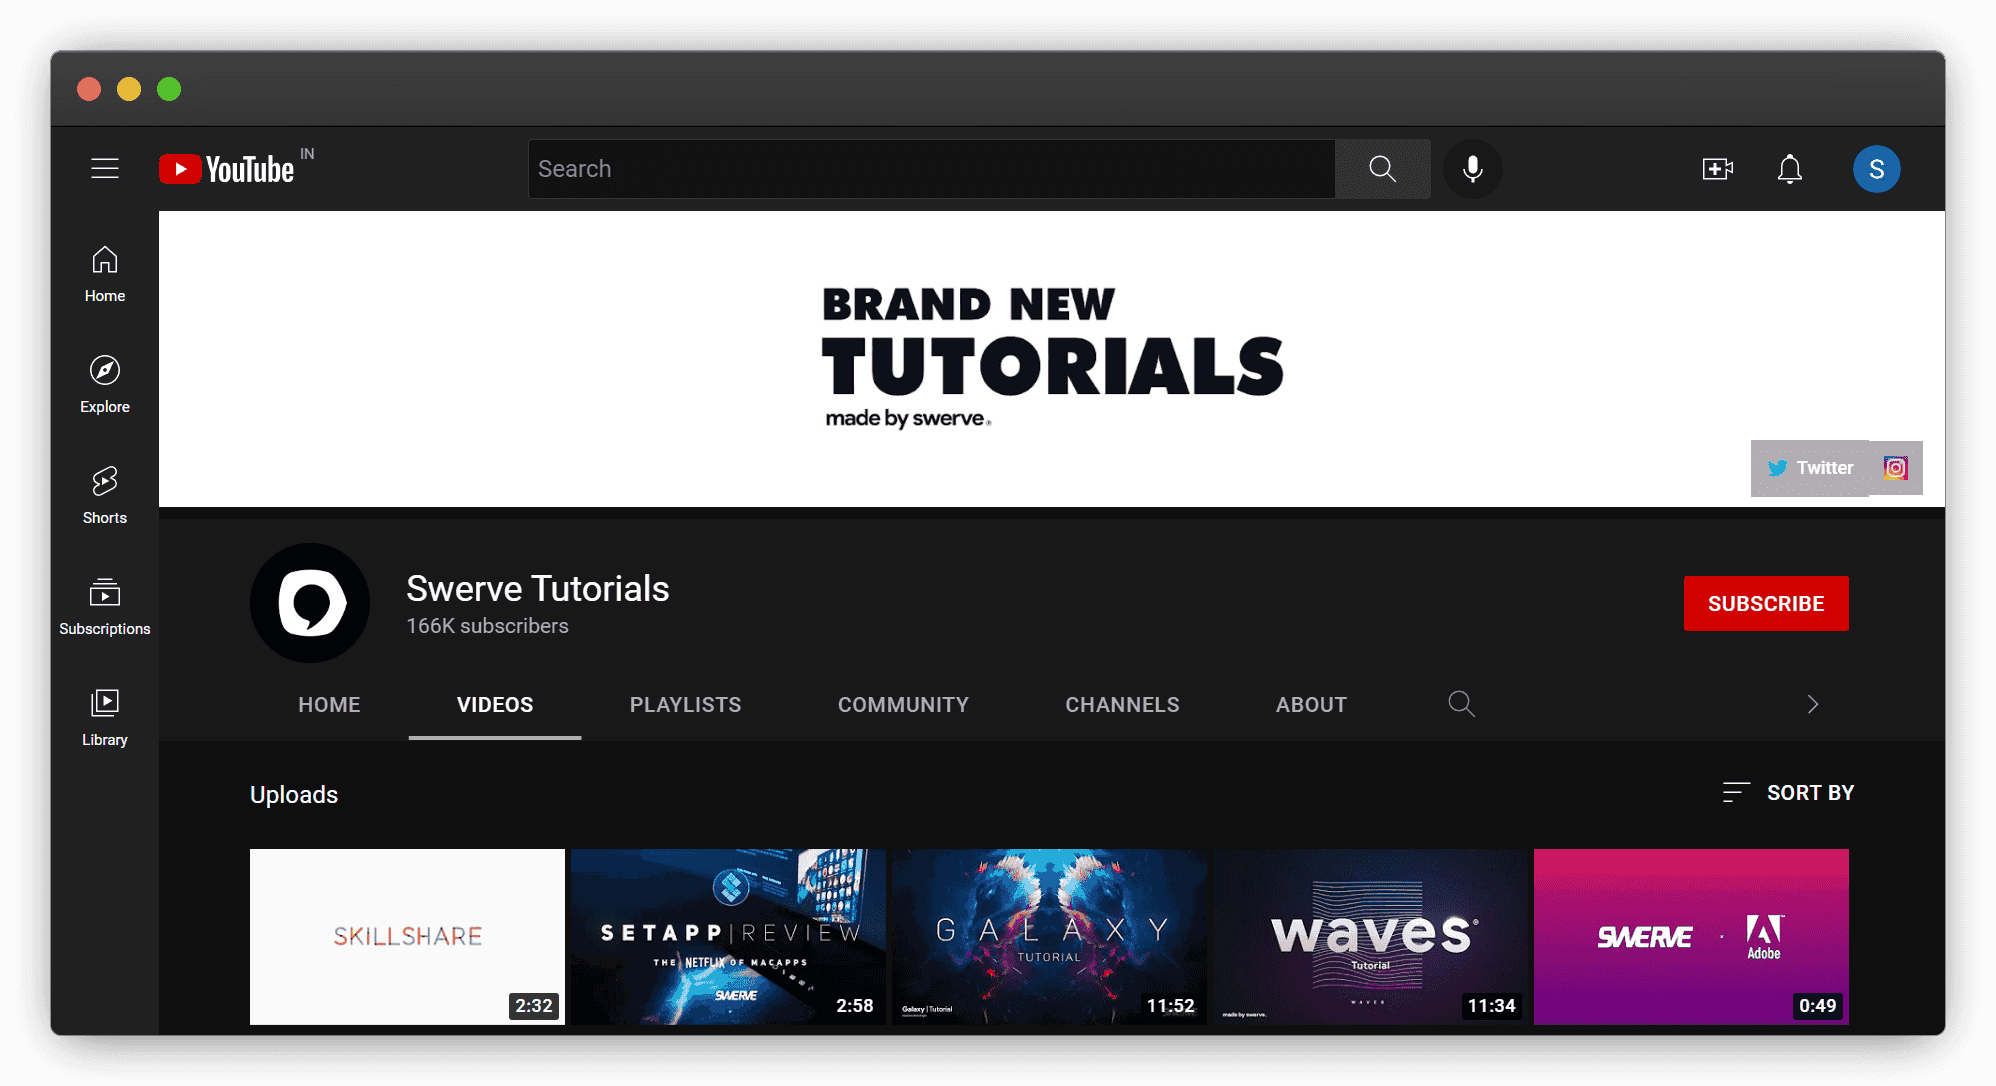Click the hamburger menu icon

point(106,169)
